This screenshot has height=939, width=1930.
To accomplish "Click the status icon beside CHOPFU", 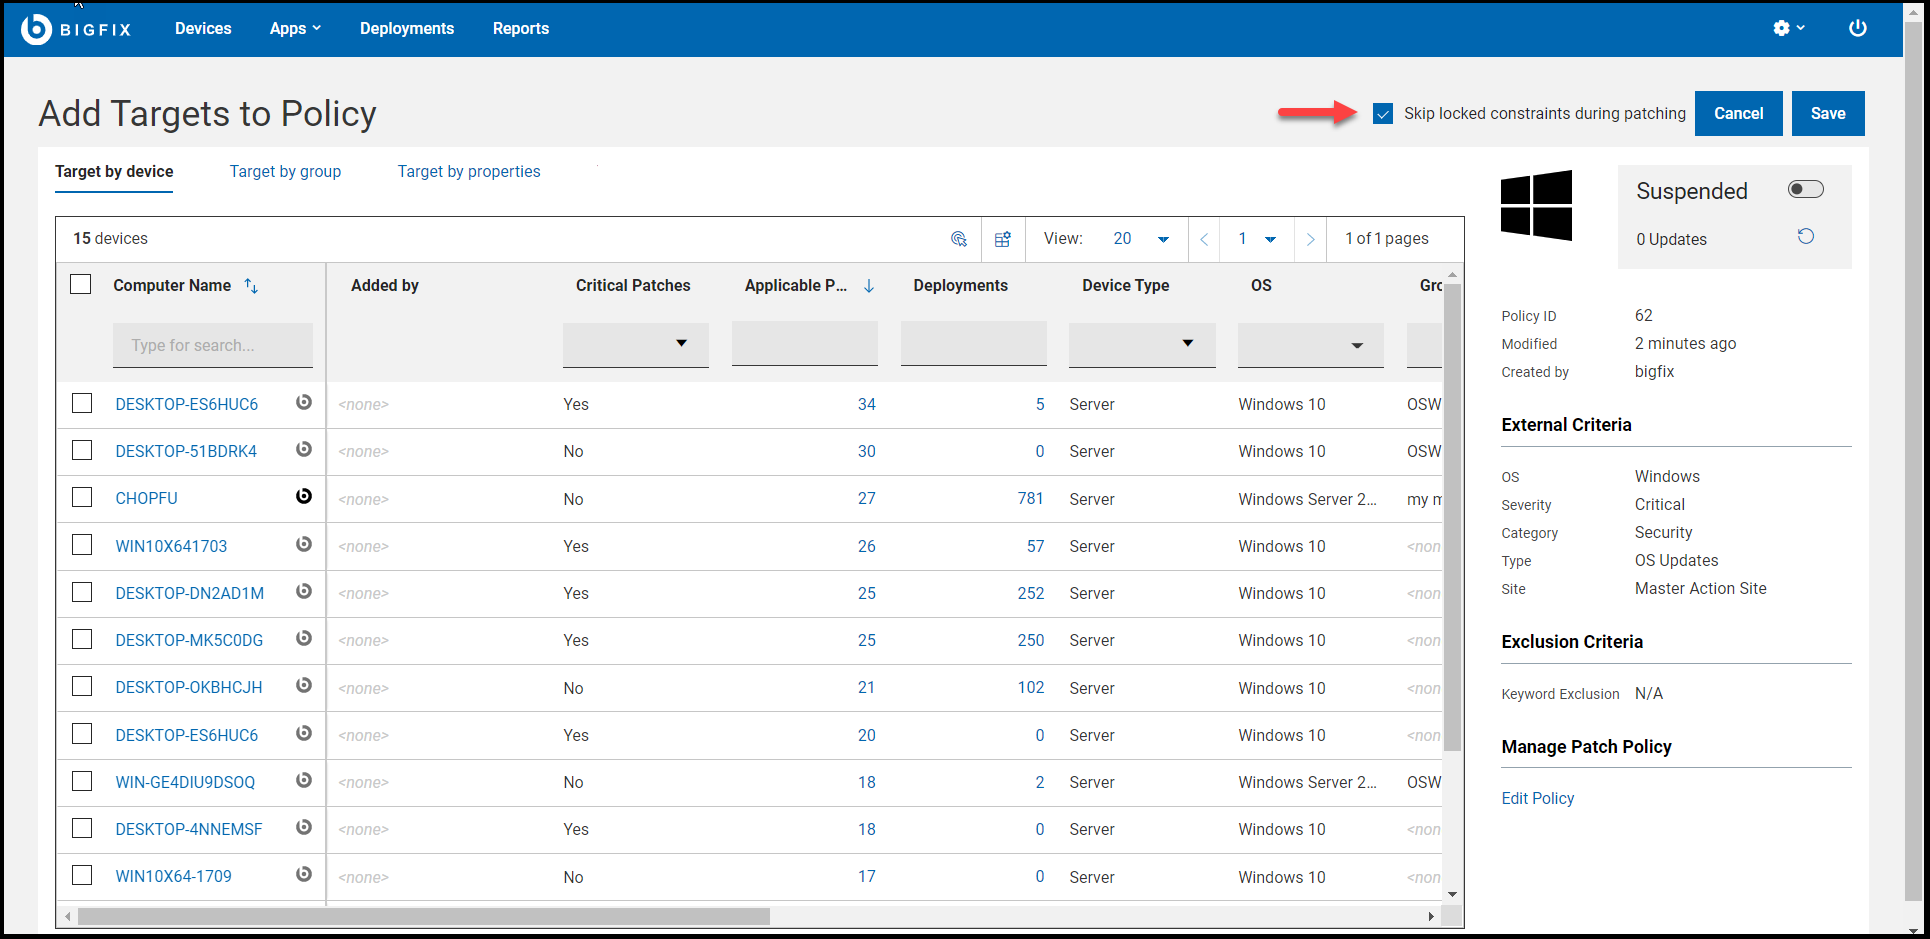I will (x=304, y=497).
